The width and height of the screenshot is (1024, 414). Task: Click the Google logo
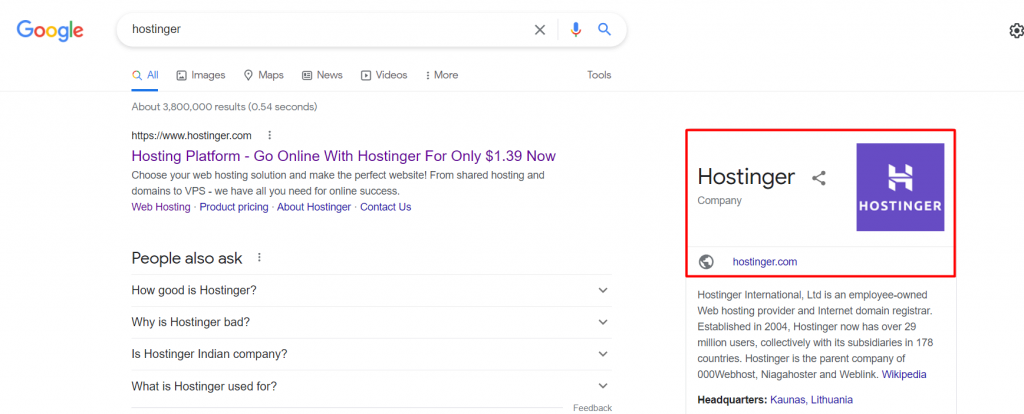coord(49,30)
